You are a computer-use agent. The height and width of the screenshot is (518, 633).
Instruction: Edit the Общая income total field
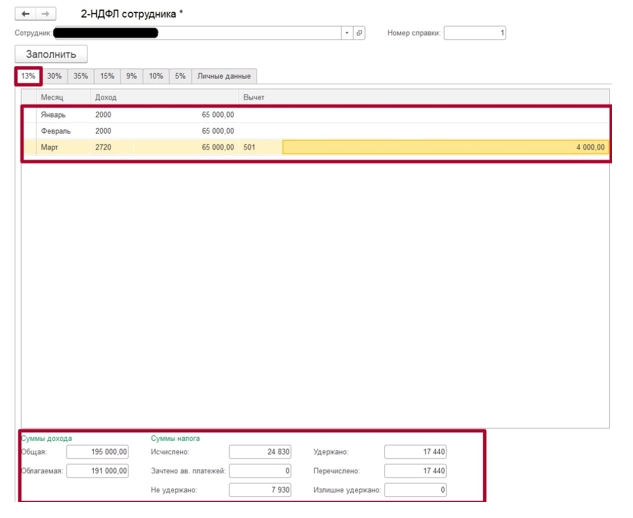tap(98, 452)
